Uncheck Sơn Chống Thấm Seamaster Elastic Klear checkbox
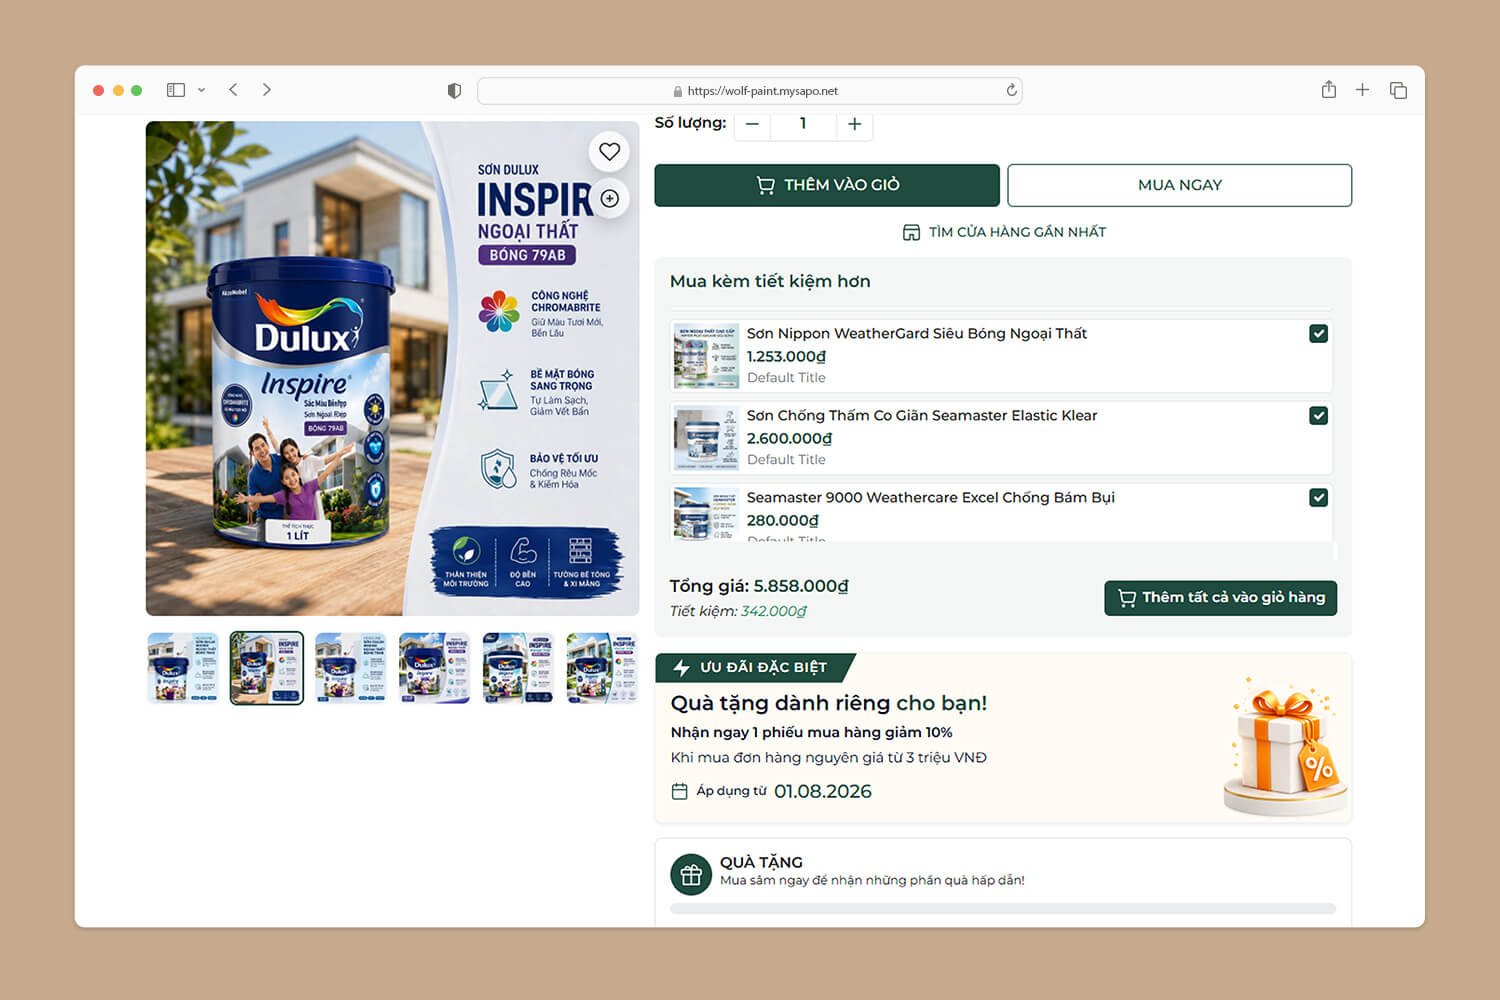Screen dimensions: 1500x1000 click(1318, 416)
